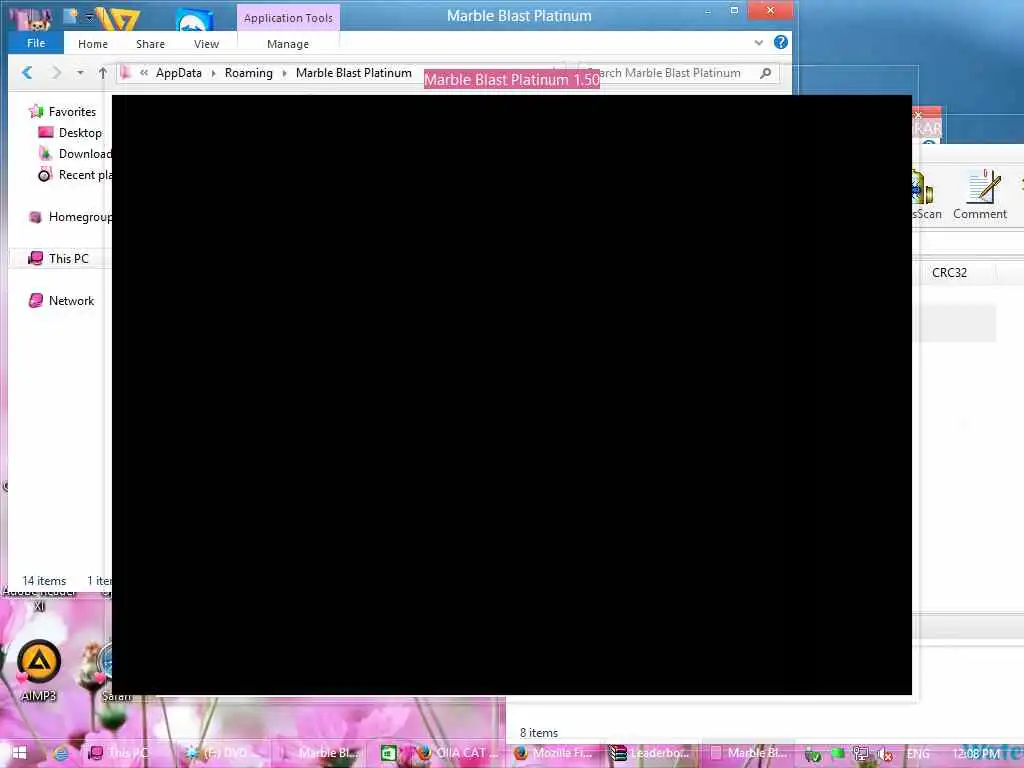Open Explorer help via the question mark

click(780, 42)
